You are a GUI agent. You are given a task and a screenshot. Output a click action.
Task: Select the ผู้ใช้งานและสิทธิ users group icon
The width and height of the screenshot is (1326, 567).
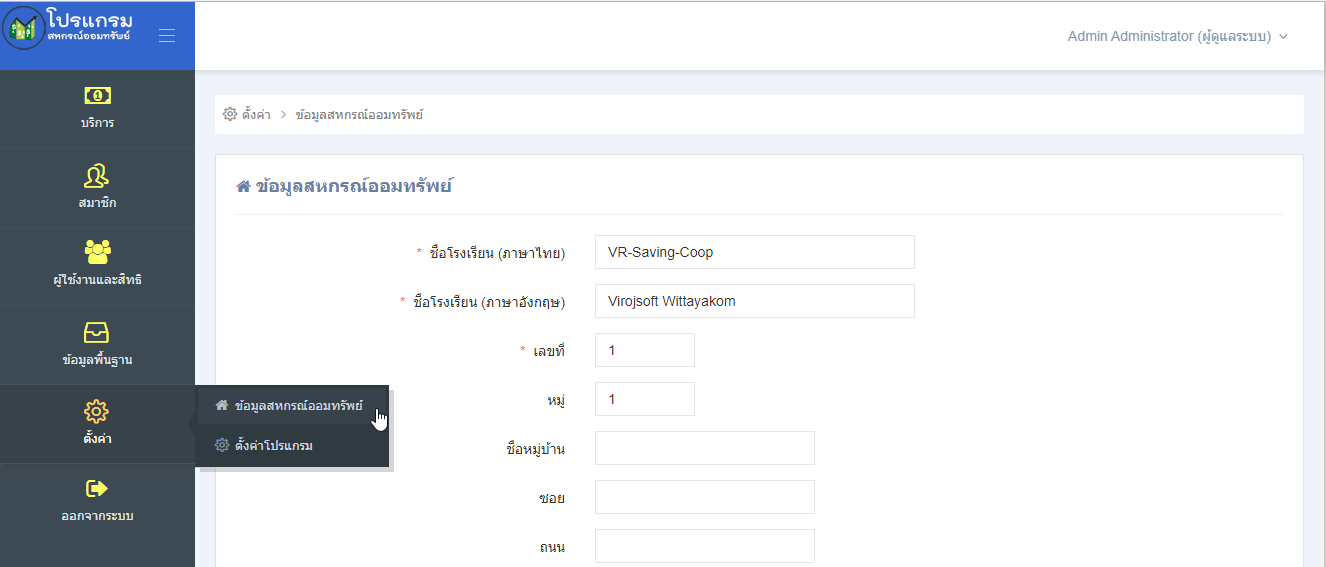coord(97,252)
